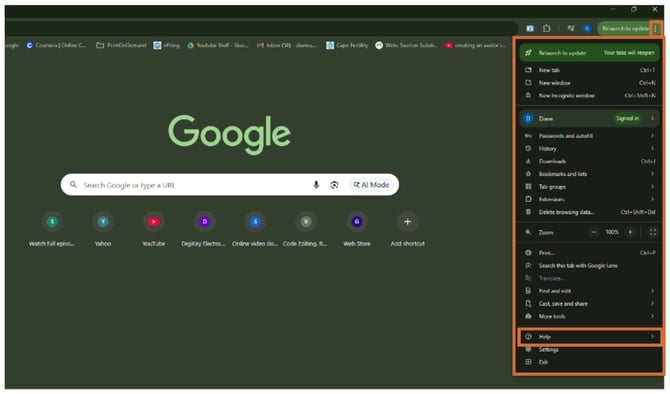Click the profile avatar in the toolbar
The width and height of the screenshot is (670, 394).
point(587,28)
